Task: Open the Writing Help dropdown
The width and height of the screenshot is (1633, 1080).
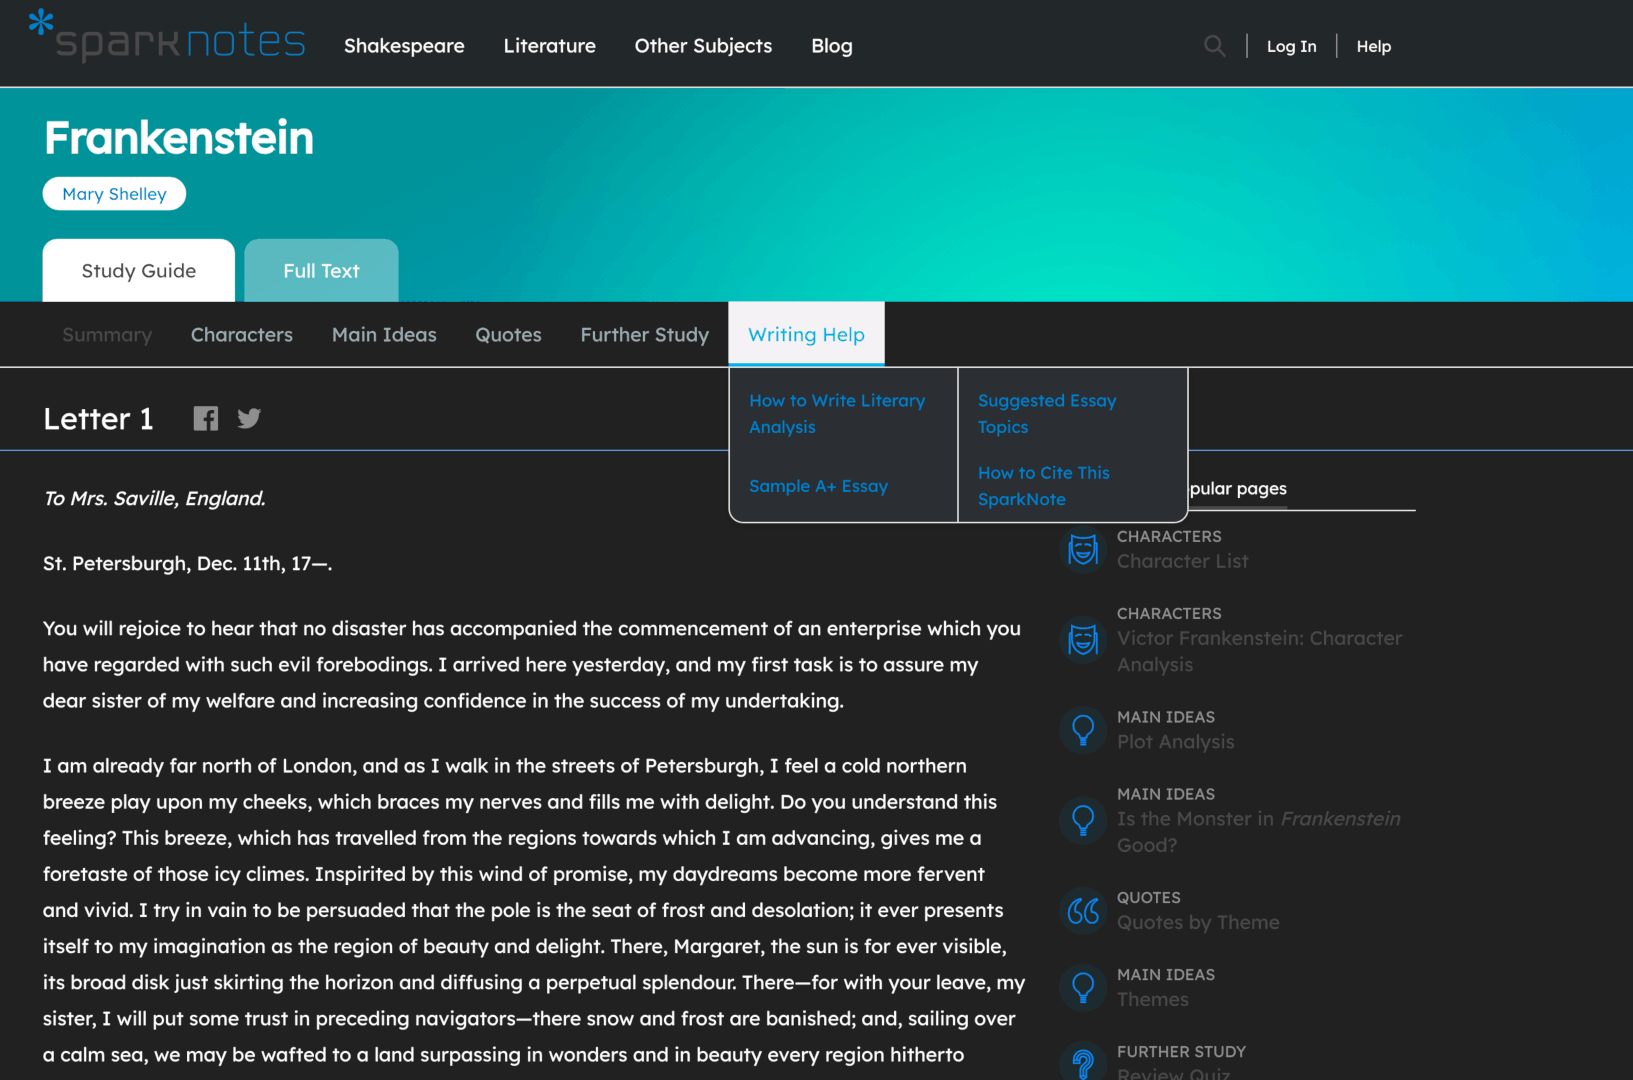Action: 806,334
